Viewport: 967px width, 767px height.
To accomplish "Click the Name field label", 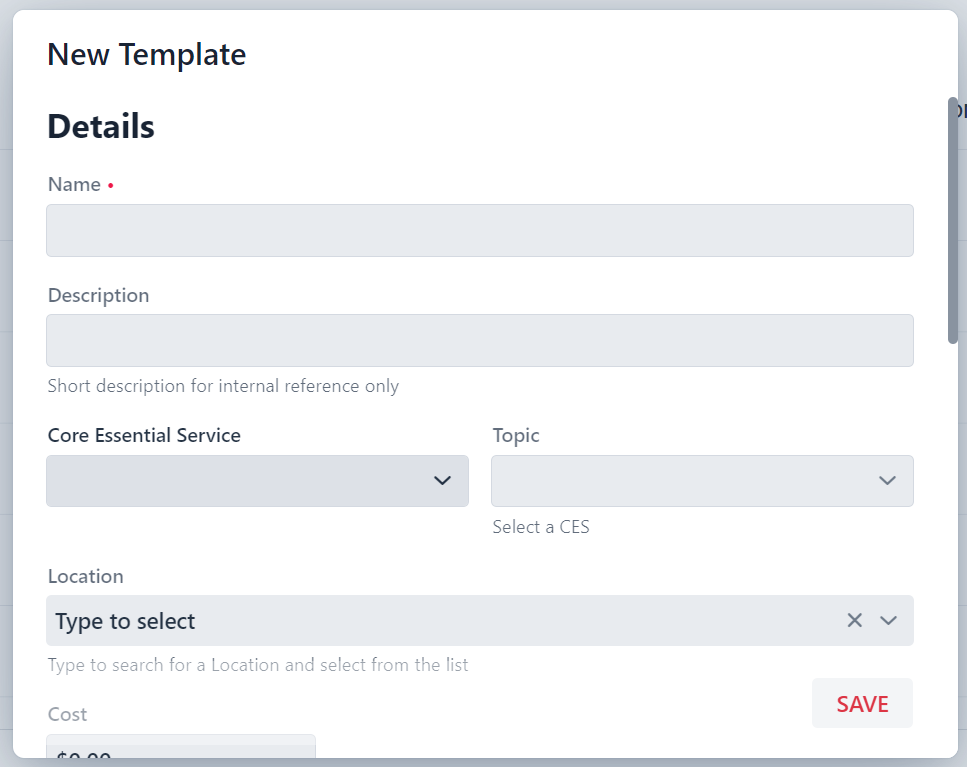I will coord(74,185).
